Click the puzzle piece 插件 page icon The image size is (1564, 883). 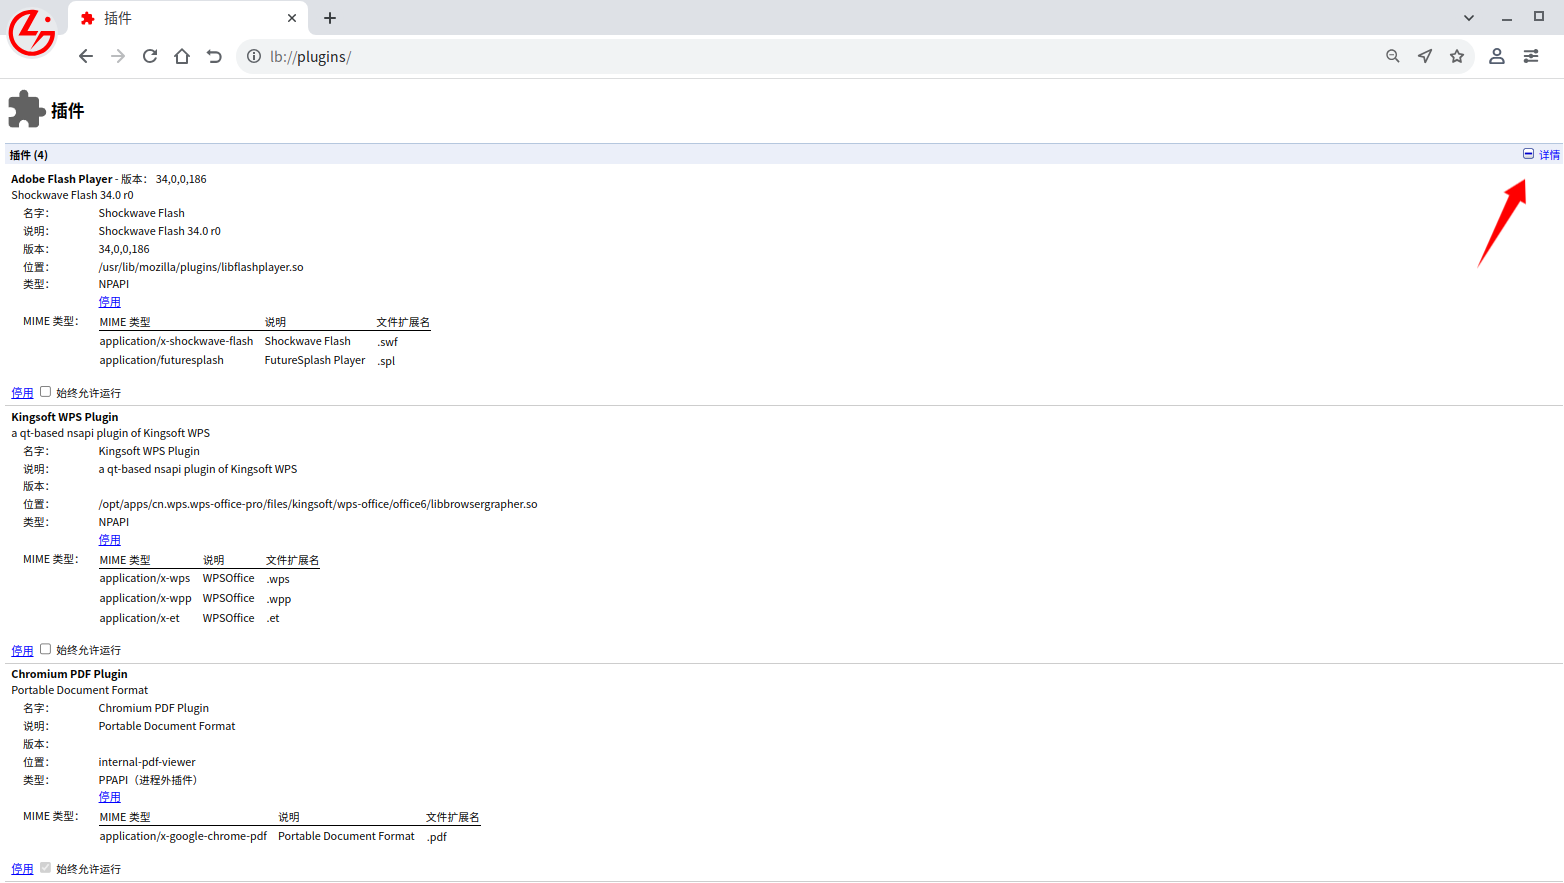[x=26, y=110]
